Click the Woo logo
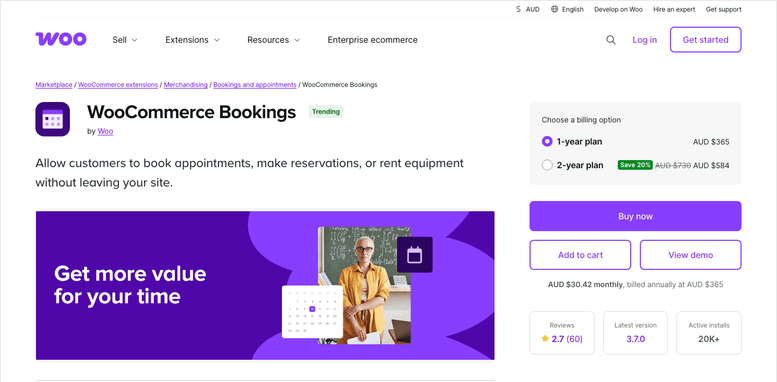 [60, 39]
